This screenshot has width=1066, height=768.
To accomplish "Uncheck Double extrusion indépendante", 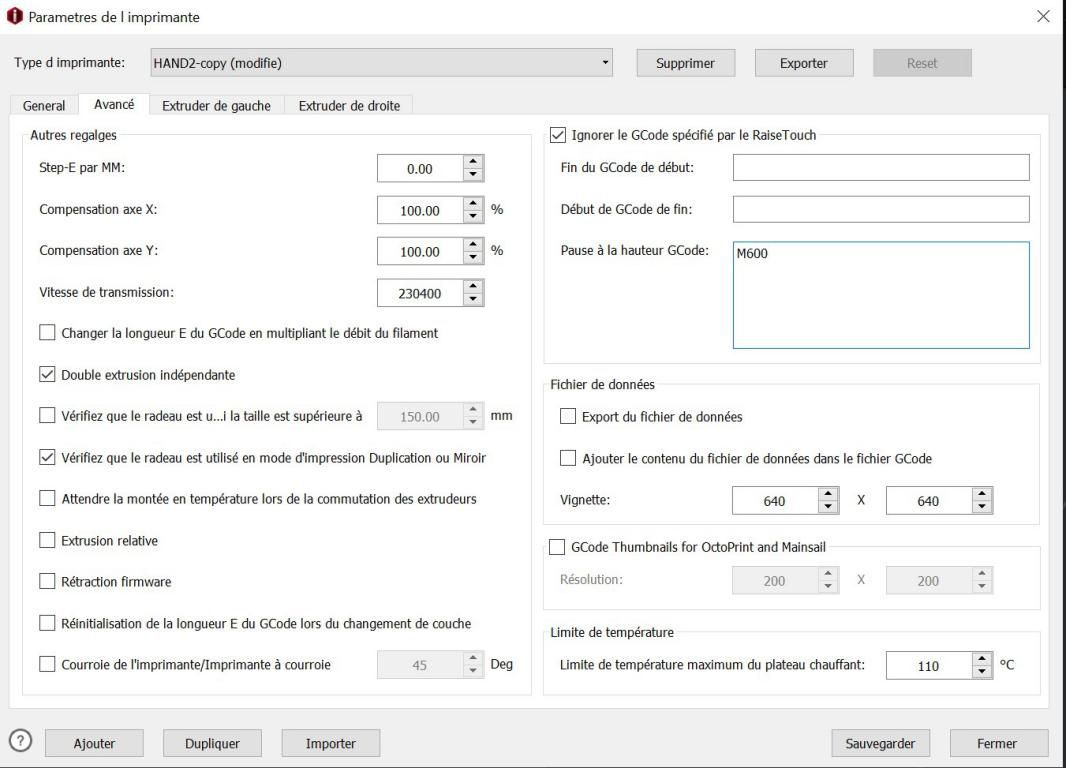I will tap(47, 374).
